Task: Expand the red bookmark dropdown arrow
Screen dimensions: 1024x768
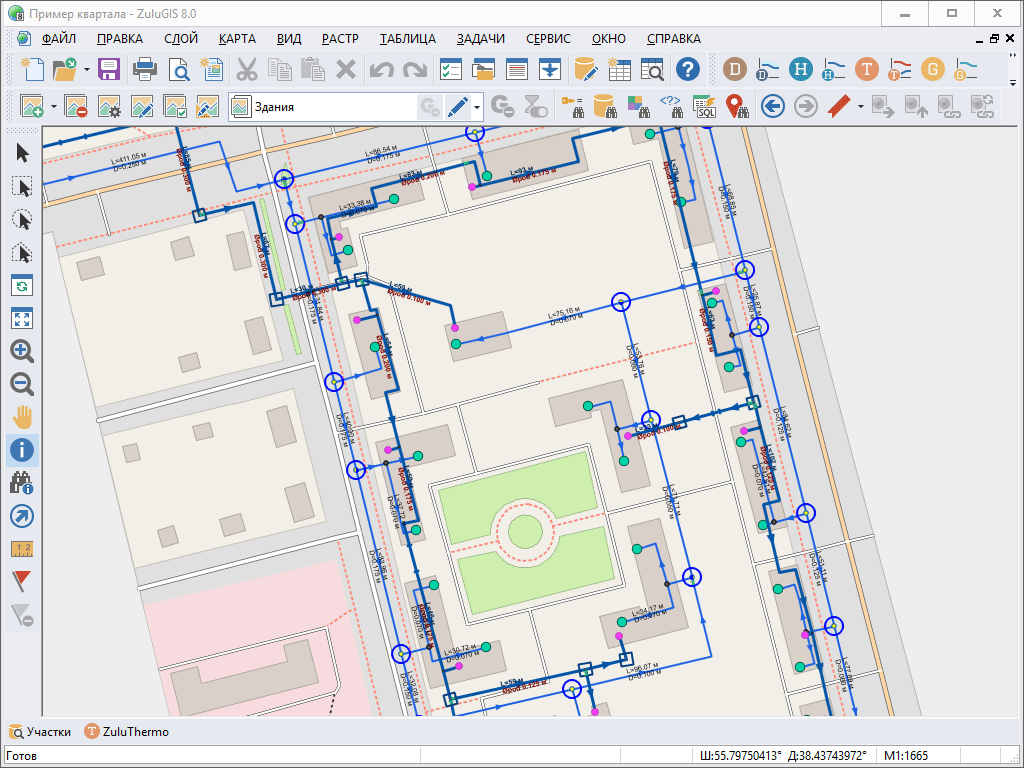Action: 858,106
